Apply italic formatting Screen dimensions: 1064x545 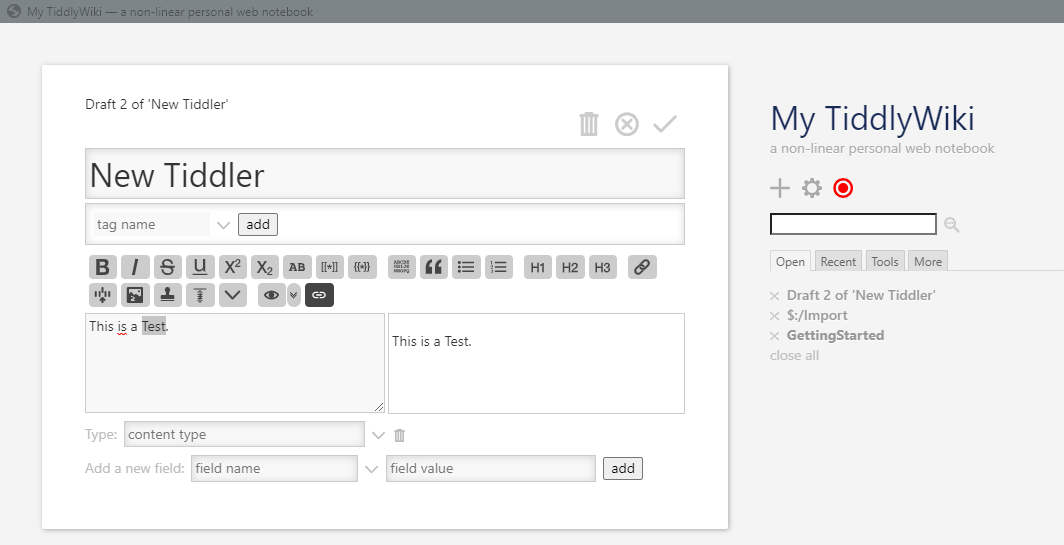click(x=135, y=267)
